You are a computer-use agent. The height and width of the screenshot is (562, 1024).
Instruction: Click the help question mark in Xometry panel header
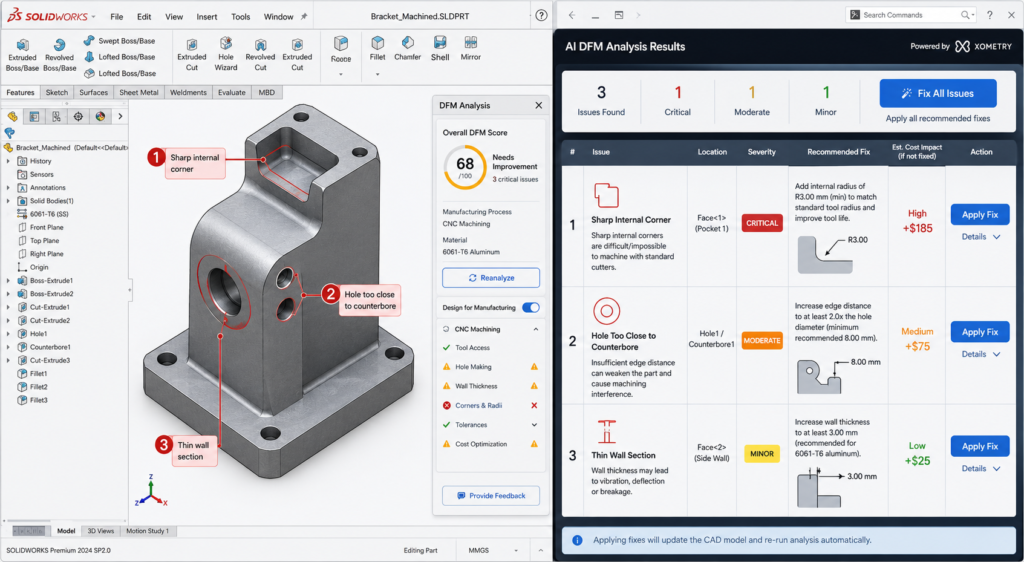click(990, 15)
